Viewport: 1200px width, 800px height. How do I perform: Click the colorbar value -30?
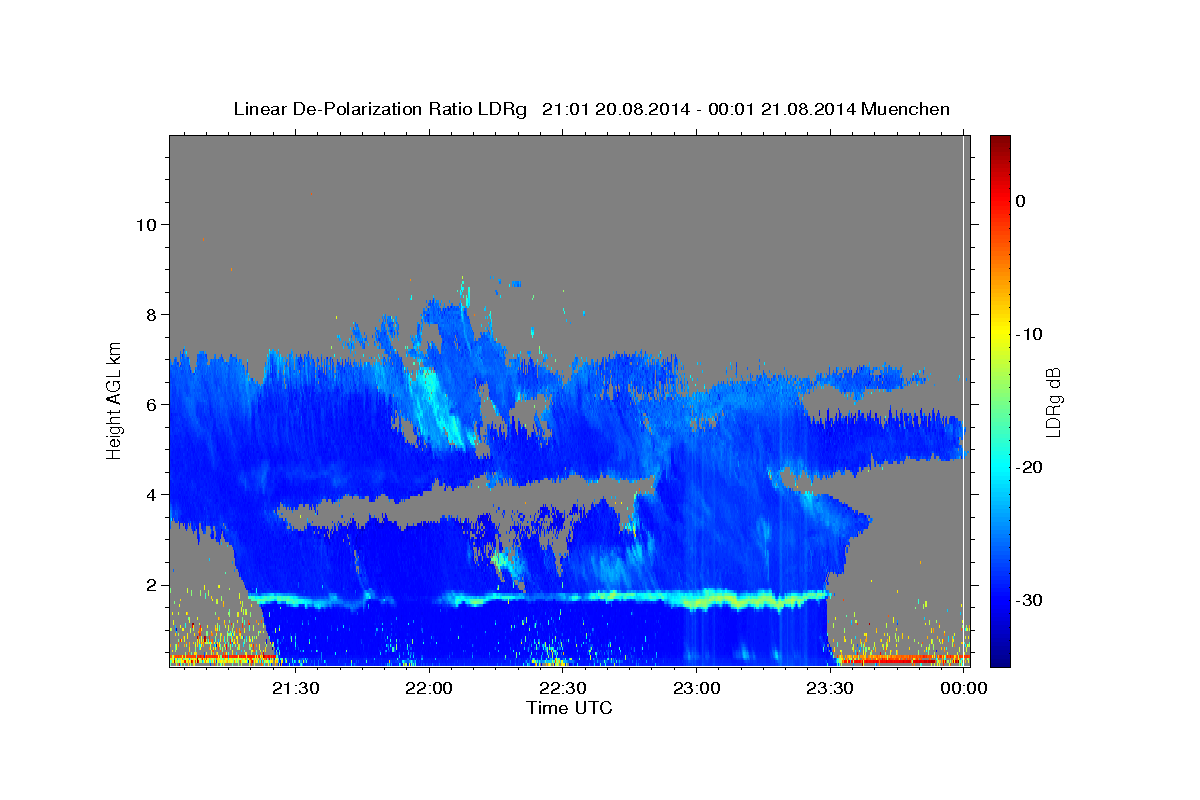click(x=1029, y=600)
